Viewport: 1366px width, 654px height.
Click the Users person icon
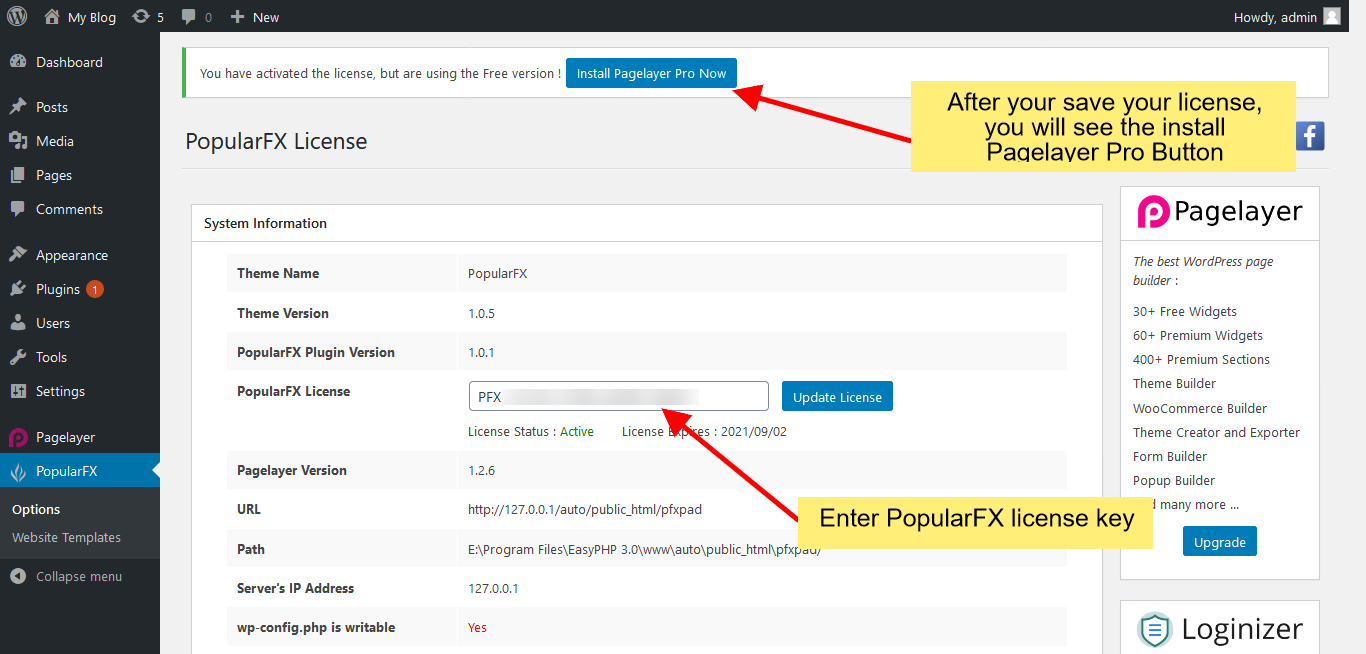click(18, 323)
